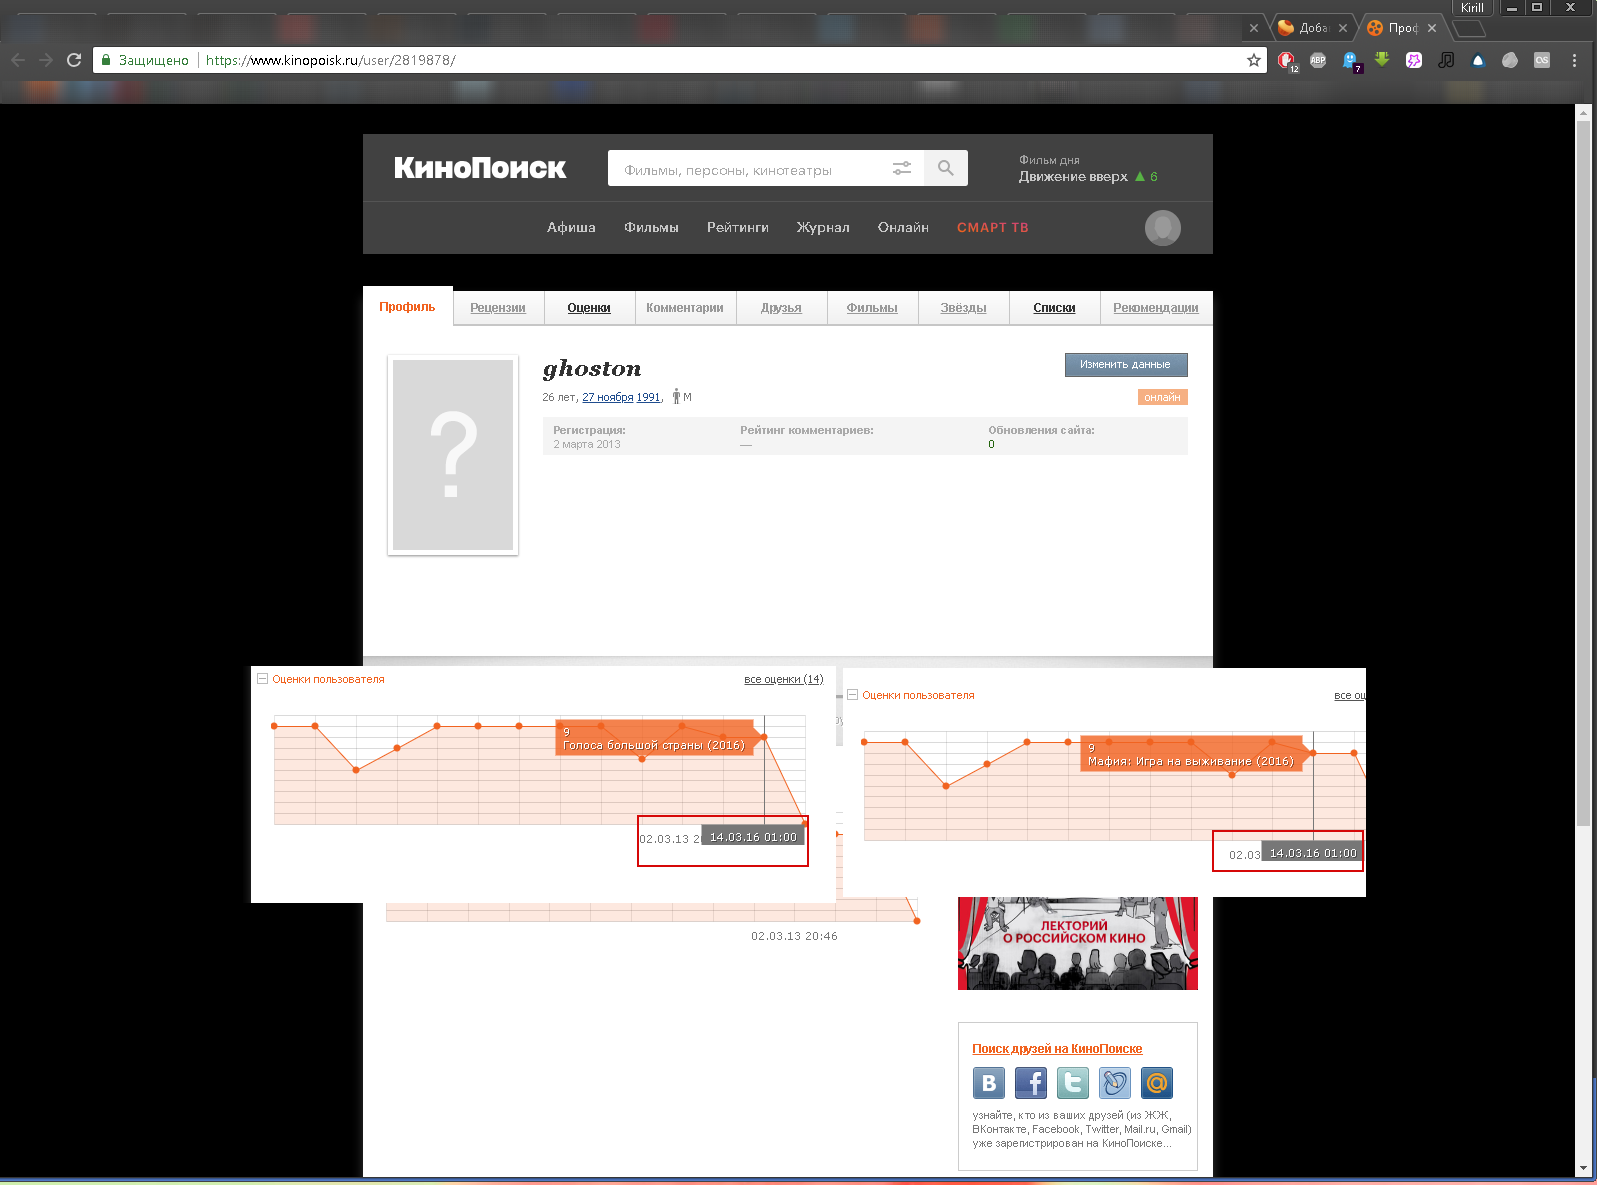Click the browser forward arrow

click(x=46, y=60)
